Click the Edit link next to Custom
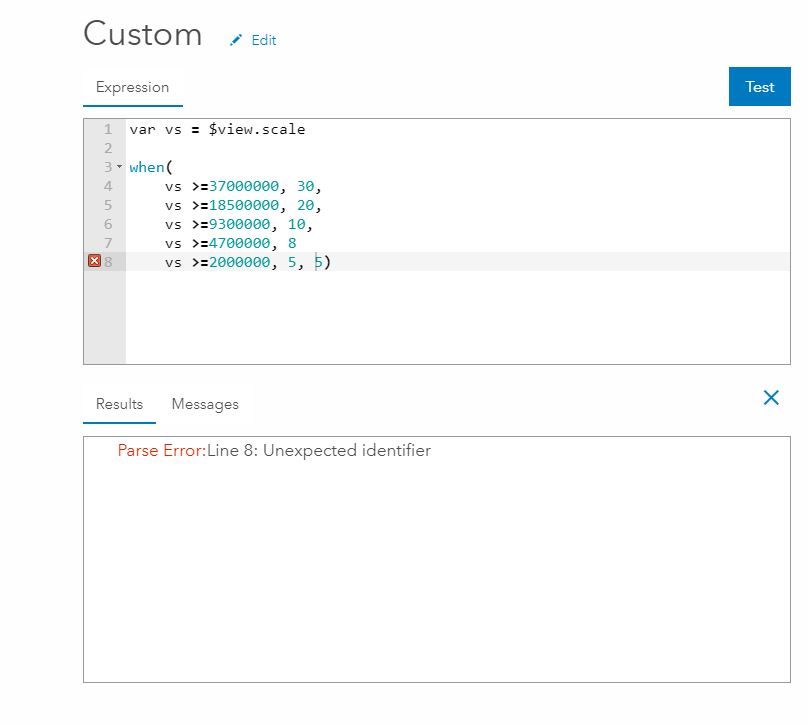808x725 pixels. [x=264, y=40]
